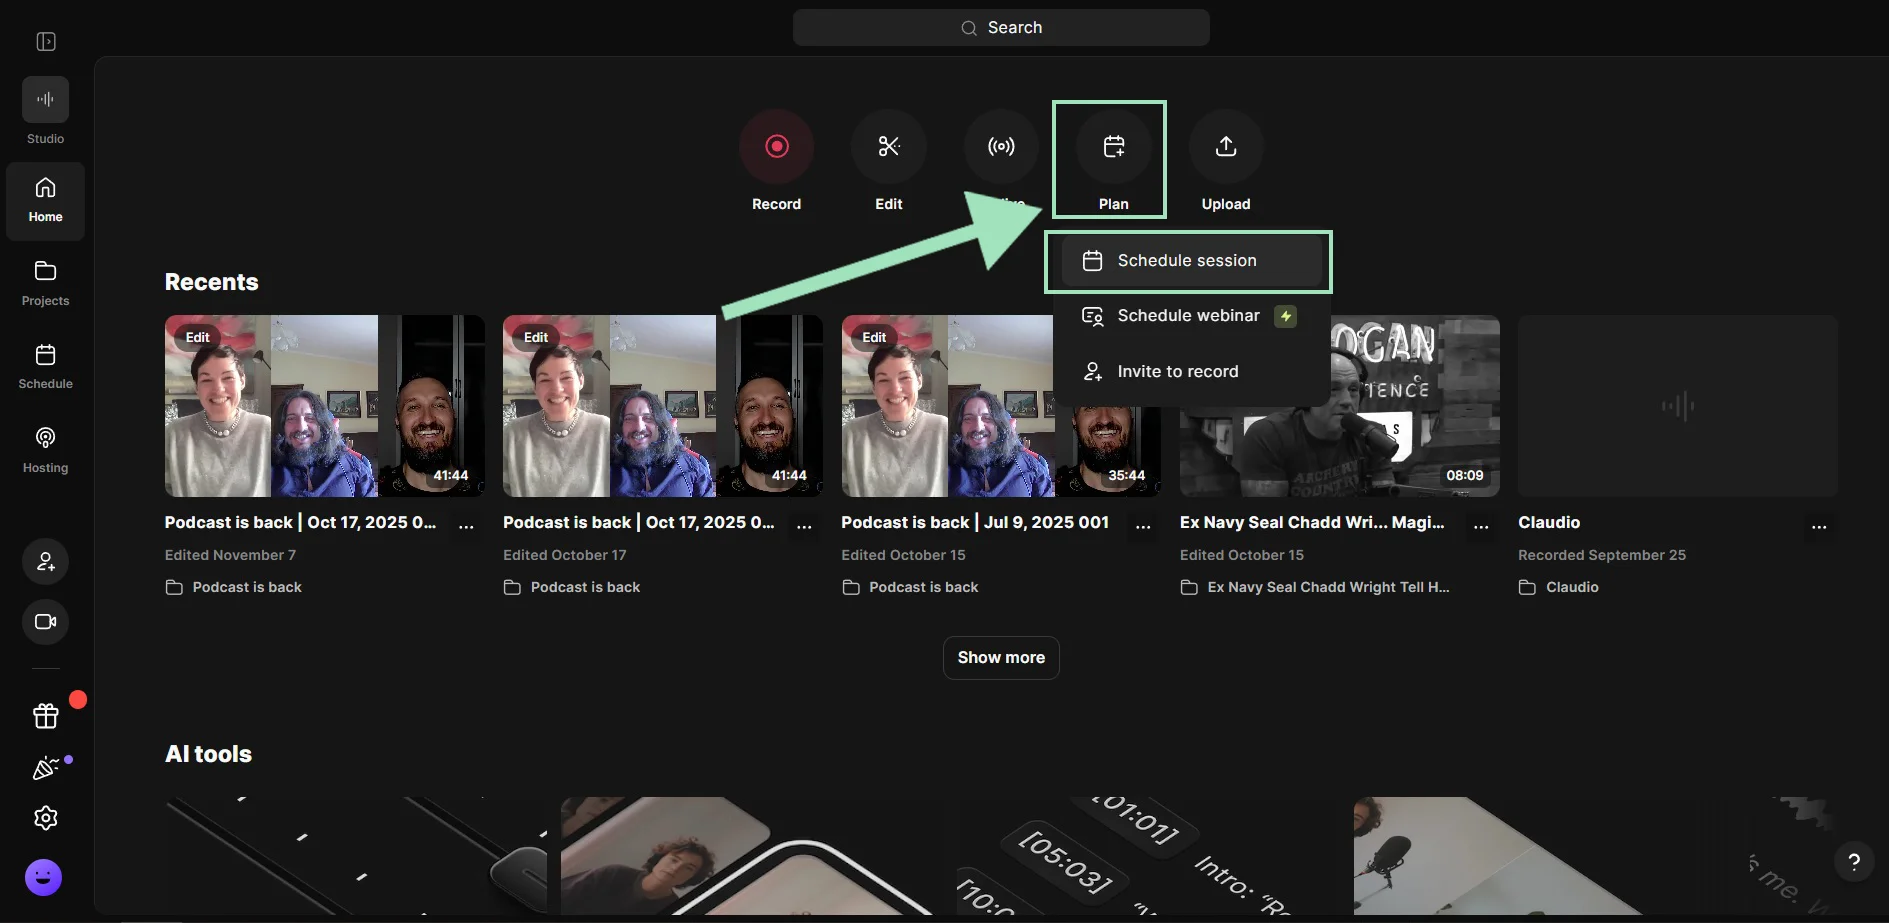
Task: Start a recording with Record button
Action: tap(777, 147)
